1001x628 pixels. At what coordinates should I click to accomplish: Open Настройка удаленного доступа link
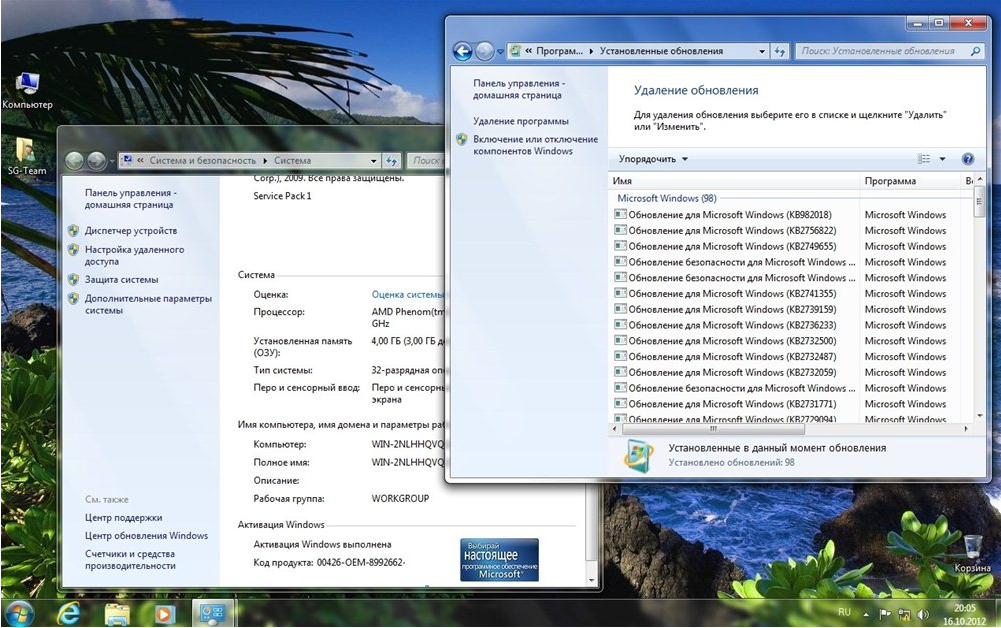(x=134, y=255)
